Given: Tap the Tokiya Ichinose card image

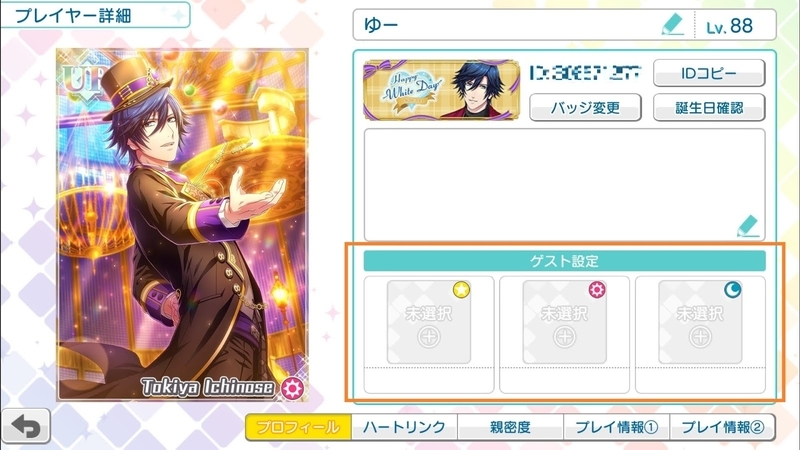Looking at the screenshot, I should 182,224.
